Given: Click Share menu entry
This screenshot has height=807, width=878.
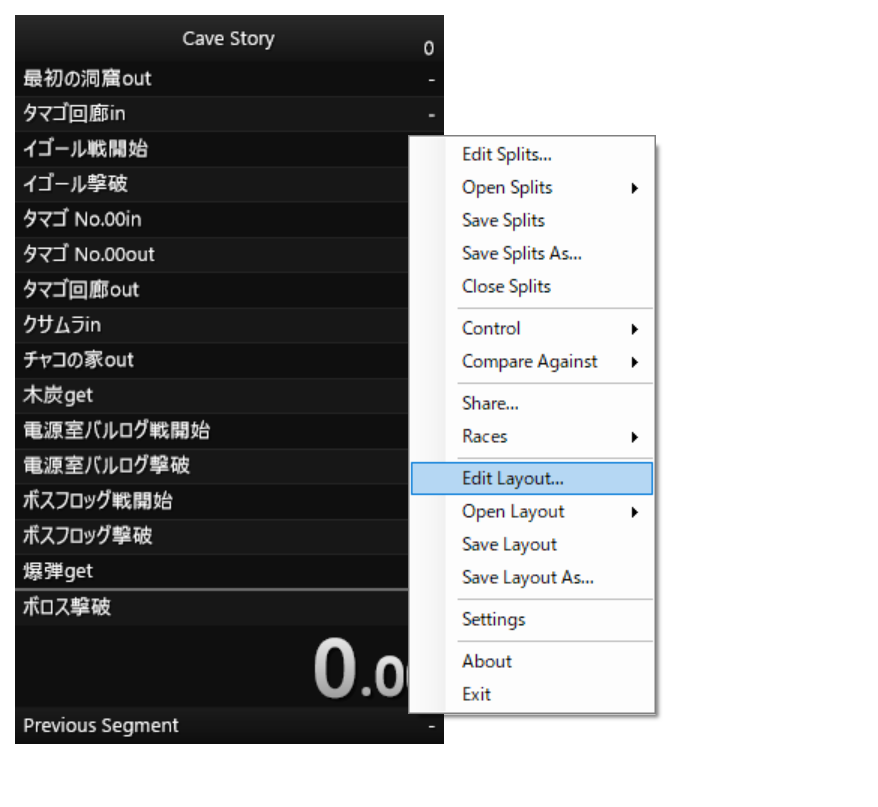Looking at the screenshot, I should (532, 404).
